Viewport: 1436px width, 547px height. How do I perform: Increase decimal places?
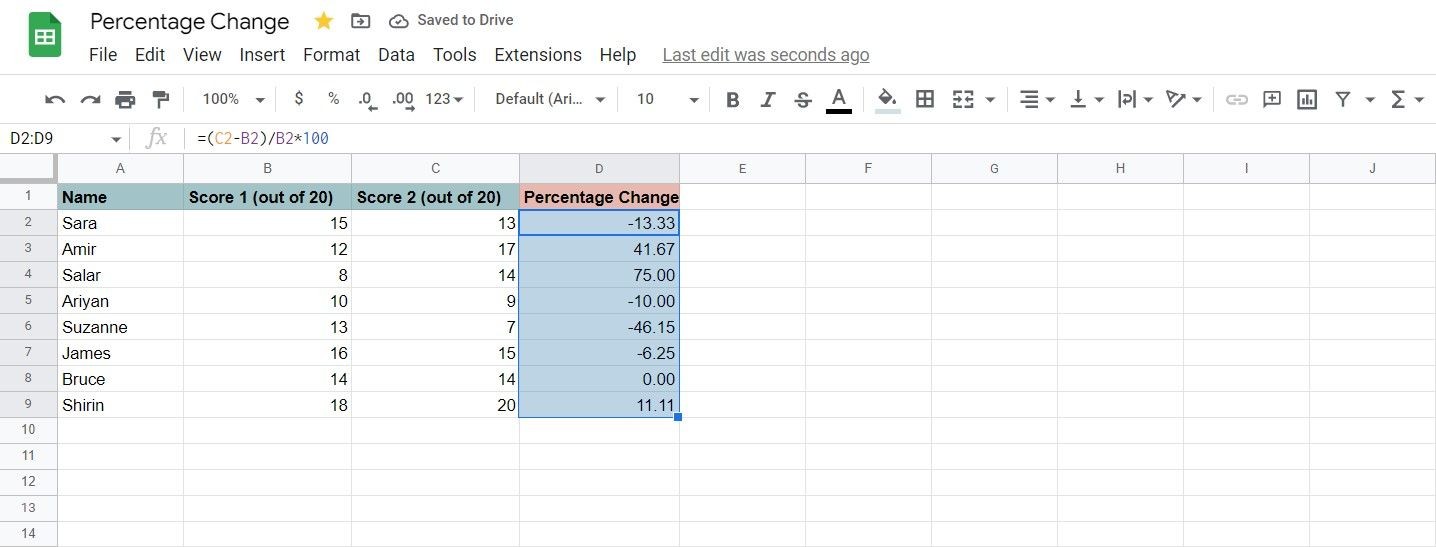click(x=403, y=99)
